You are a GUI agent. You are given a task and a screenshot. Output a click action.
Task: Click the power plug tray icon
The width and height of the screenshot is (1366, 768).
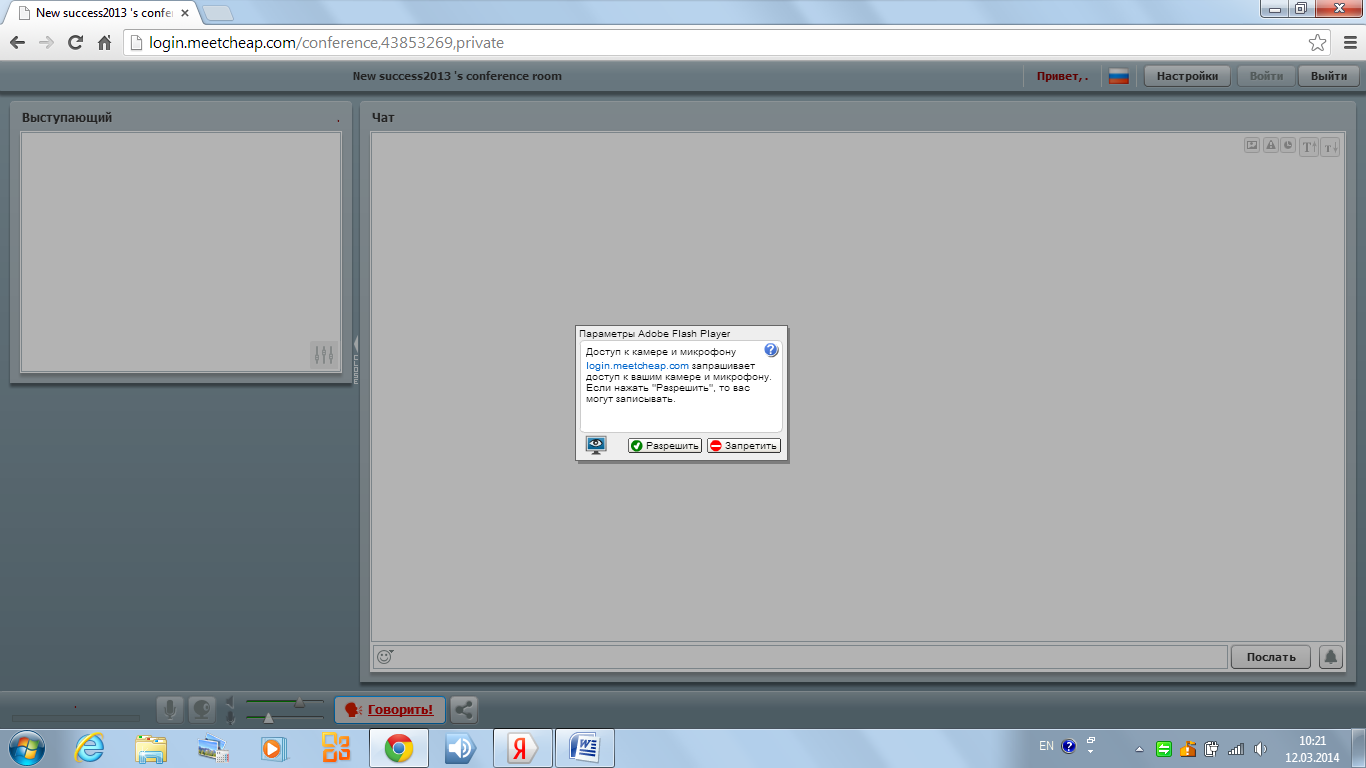coord(1212,748)
